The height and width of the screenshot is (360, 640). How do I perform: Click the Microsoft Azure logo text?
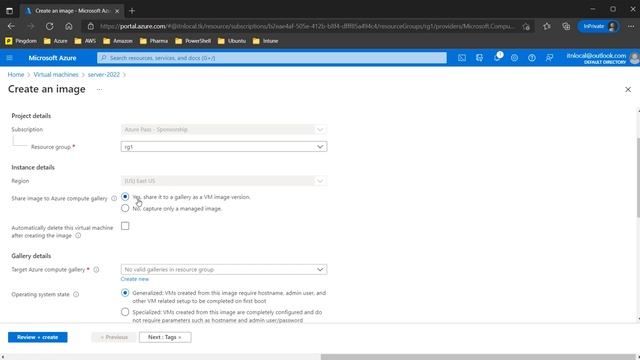[x=52, y=58]
